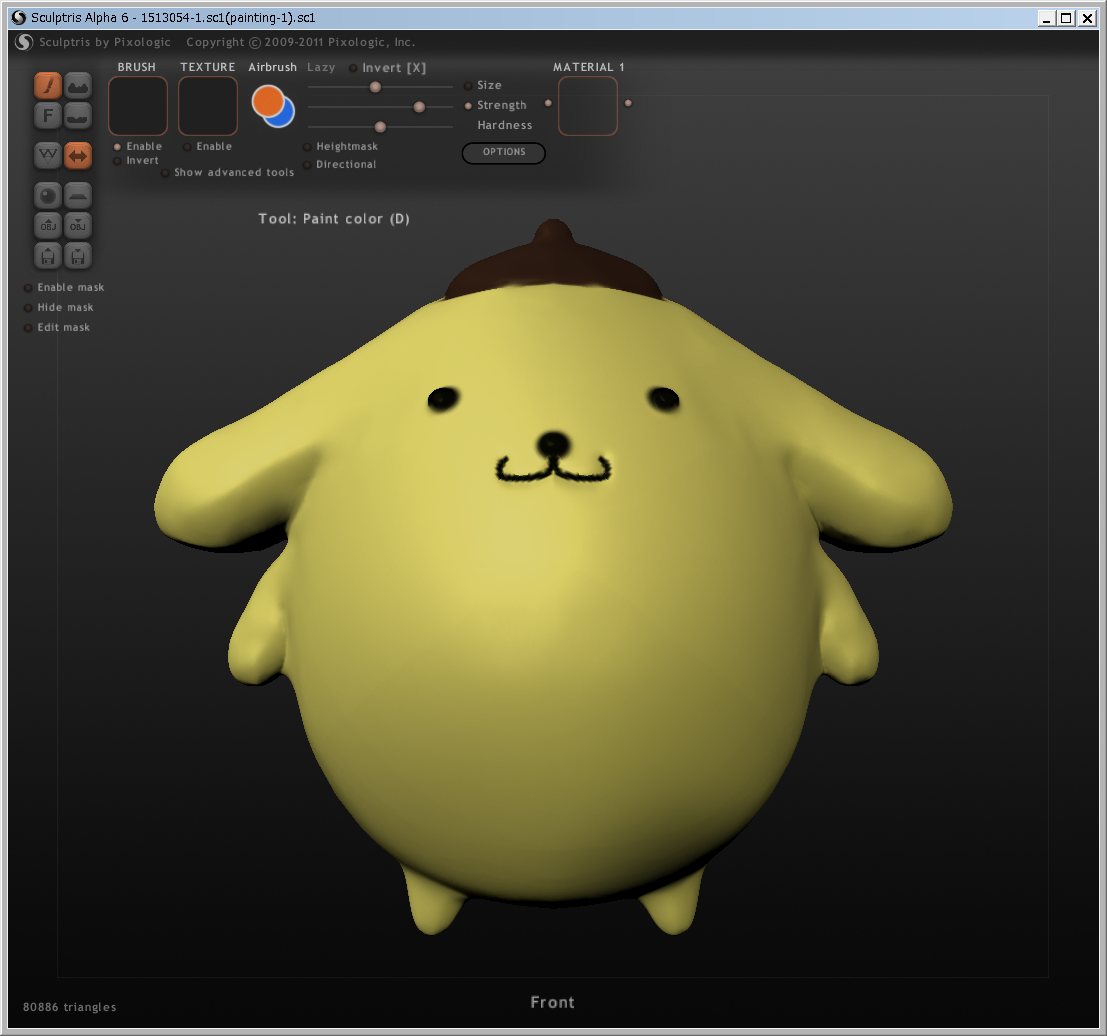Image resolution: width=1107 pixels, height=1036 pixels.
Task: Maximize the Sculptris window
Action: (x=1067, y=18)
